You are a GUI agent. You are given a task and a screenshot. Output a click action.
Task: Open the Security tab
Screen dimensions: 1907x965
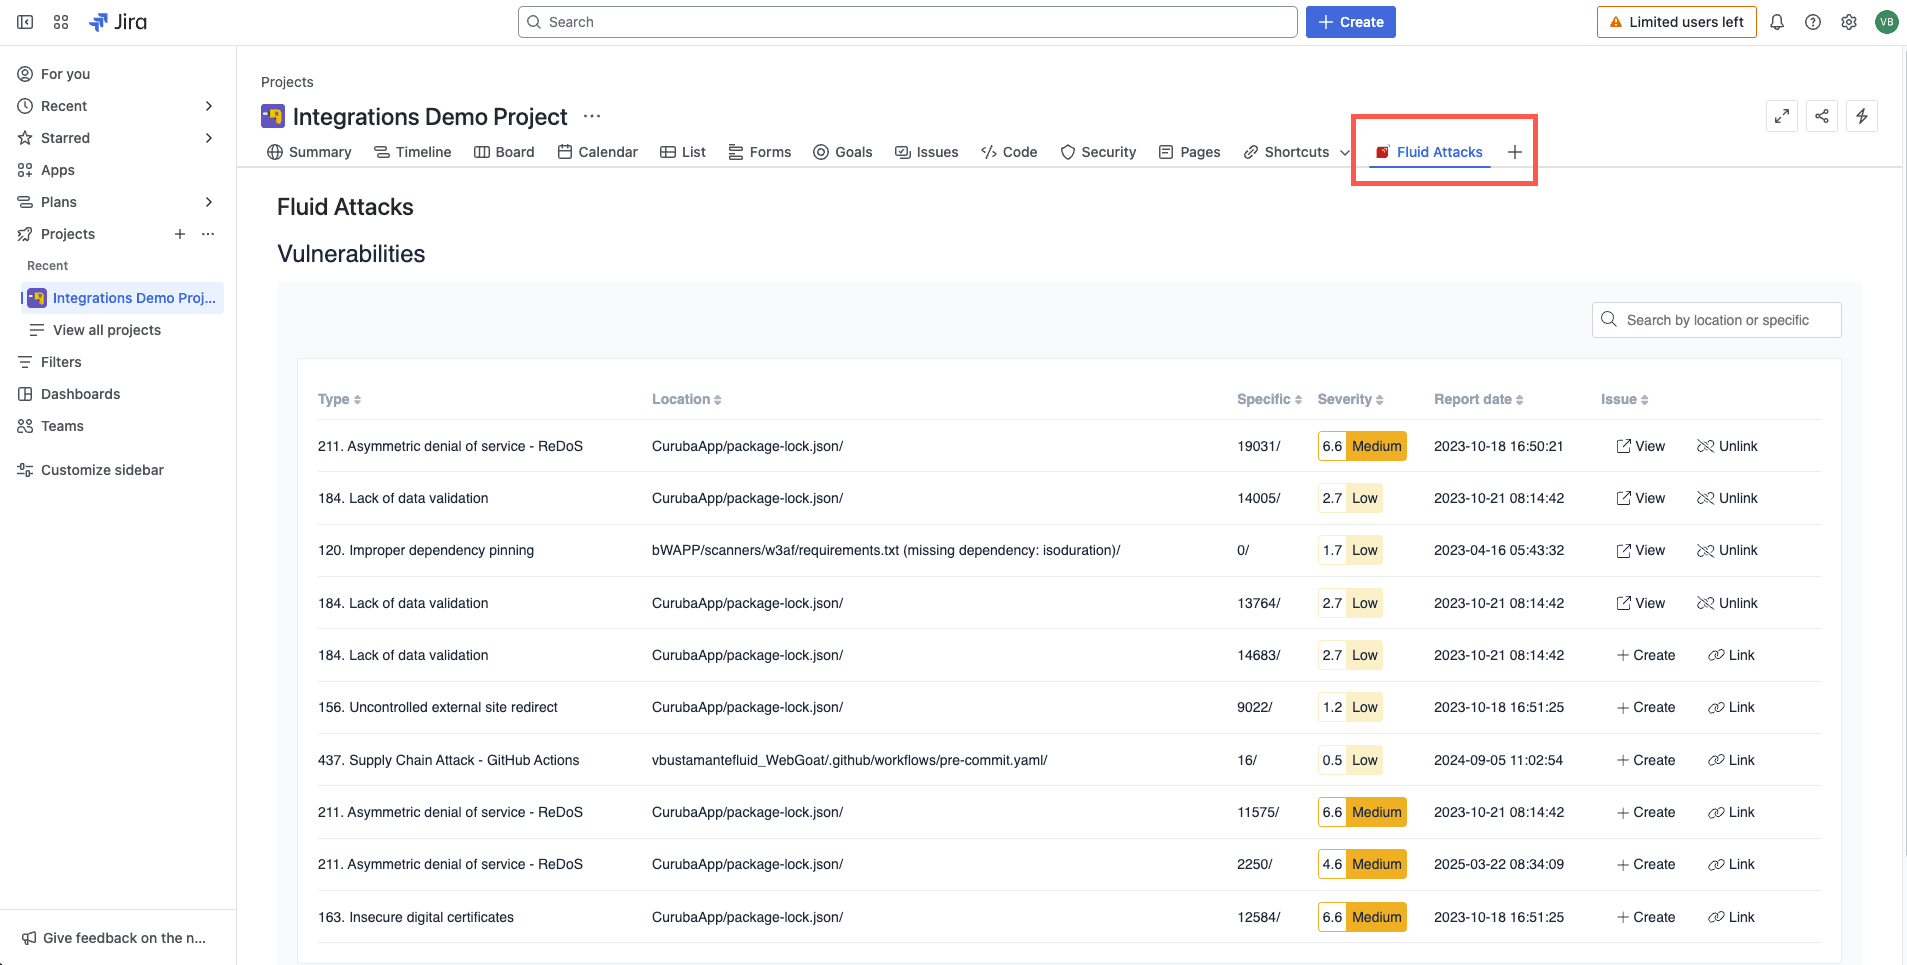coord(1098,152)
